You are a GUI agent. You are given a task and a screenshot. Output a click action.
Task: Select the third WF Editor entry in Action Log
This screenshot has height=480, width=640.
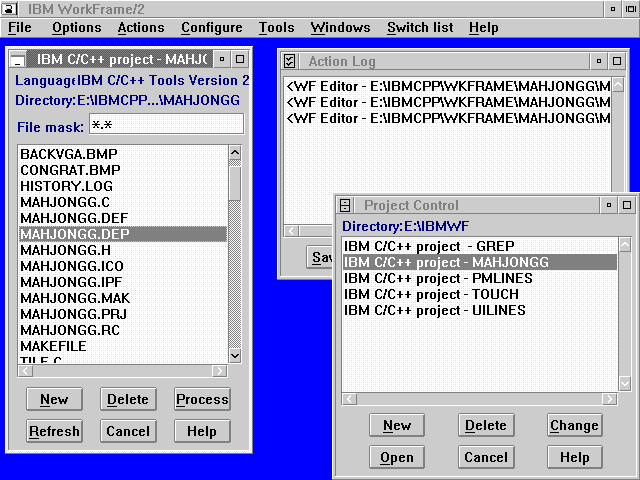pos(448,118)
